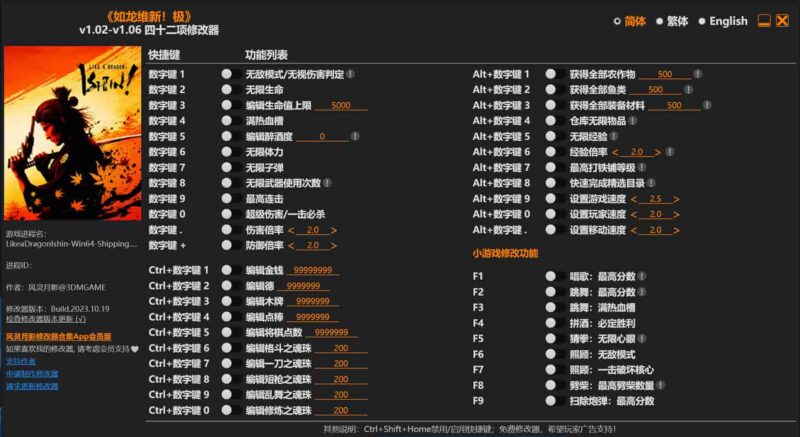The height and width of the screenshot is (437, 800).
Task: Toggle 仓库无限物品 switch
Action: click(555, 121)
